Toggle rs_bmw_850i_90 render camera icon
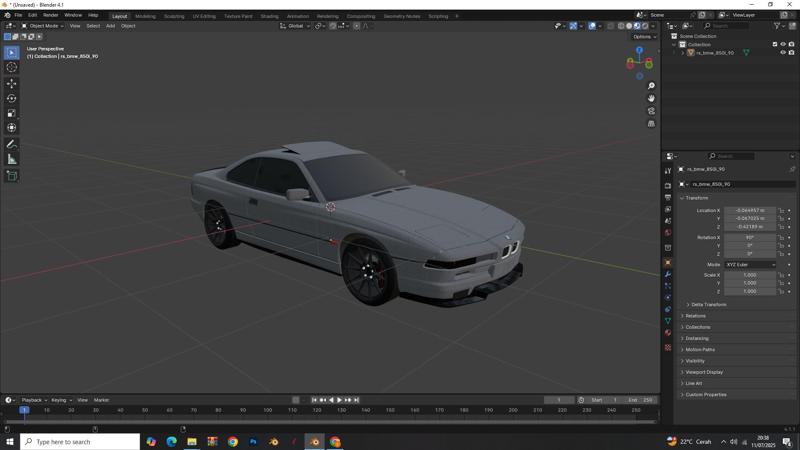This screenshot has width=800, height=450. (791, 53)
